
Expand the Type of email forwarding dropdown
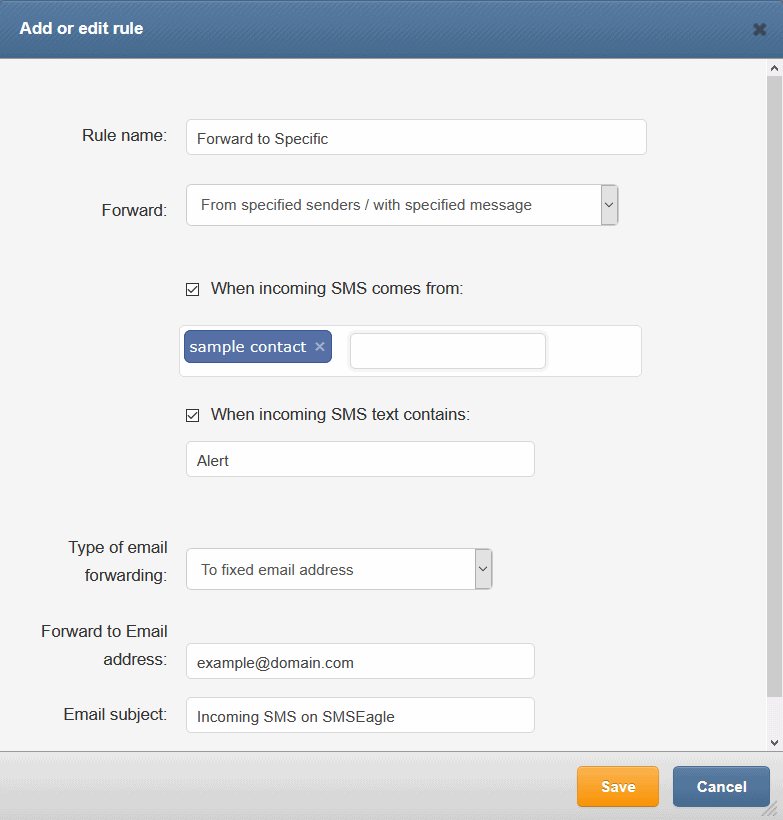pos(483,569)
